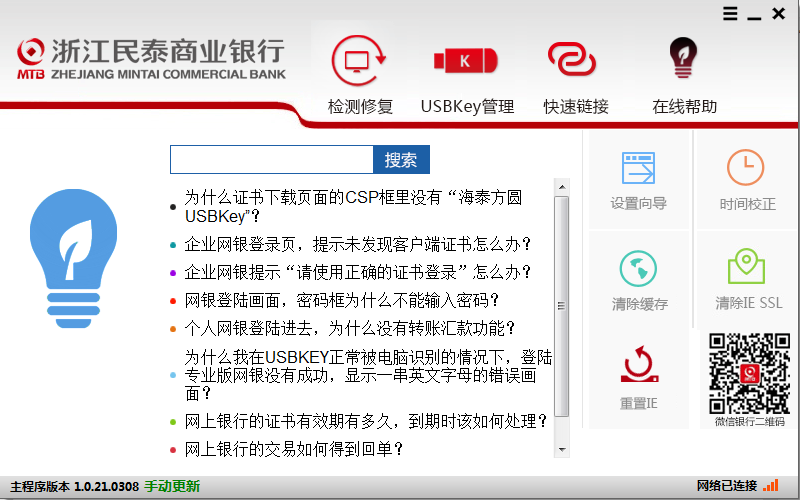Click the FAQ list scroll up arrow
Image resolution: width=800 pixels, height=500 pixels.
pos(562,187)
